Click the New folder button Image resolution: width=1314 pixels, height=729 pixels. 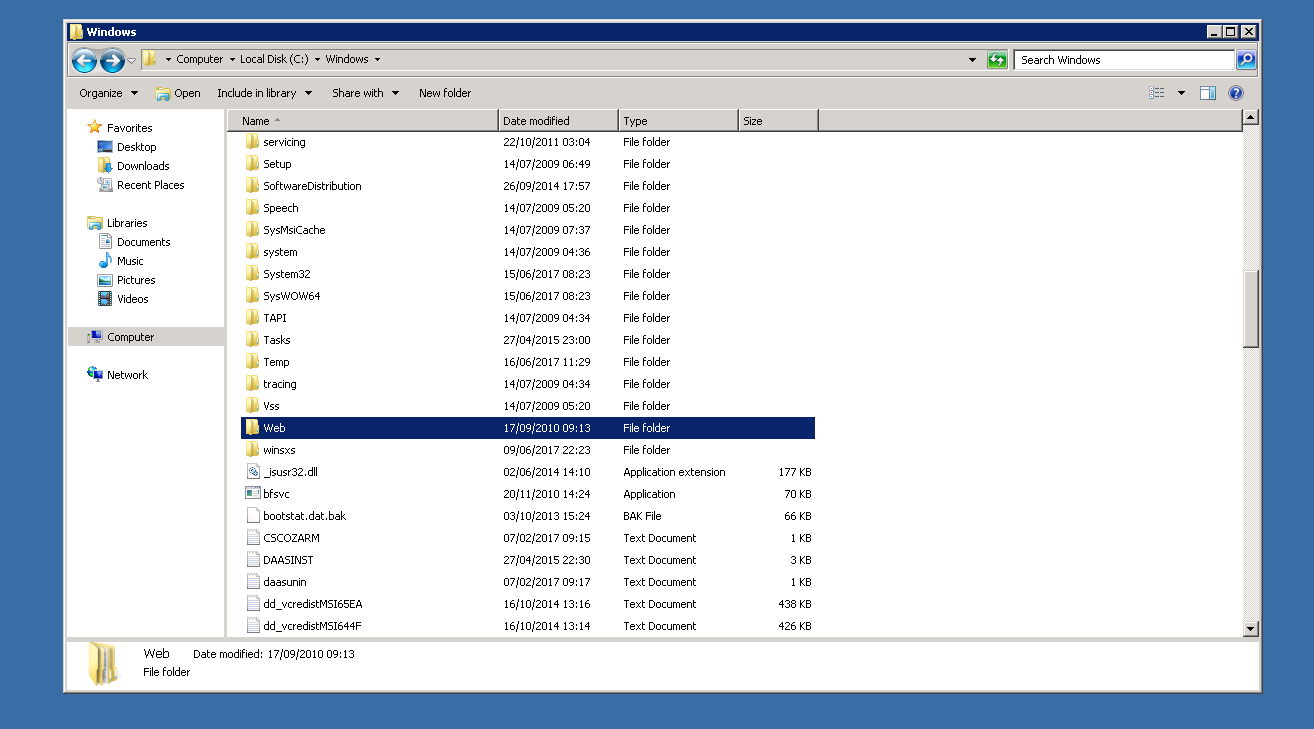(445, 93)
